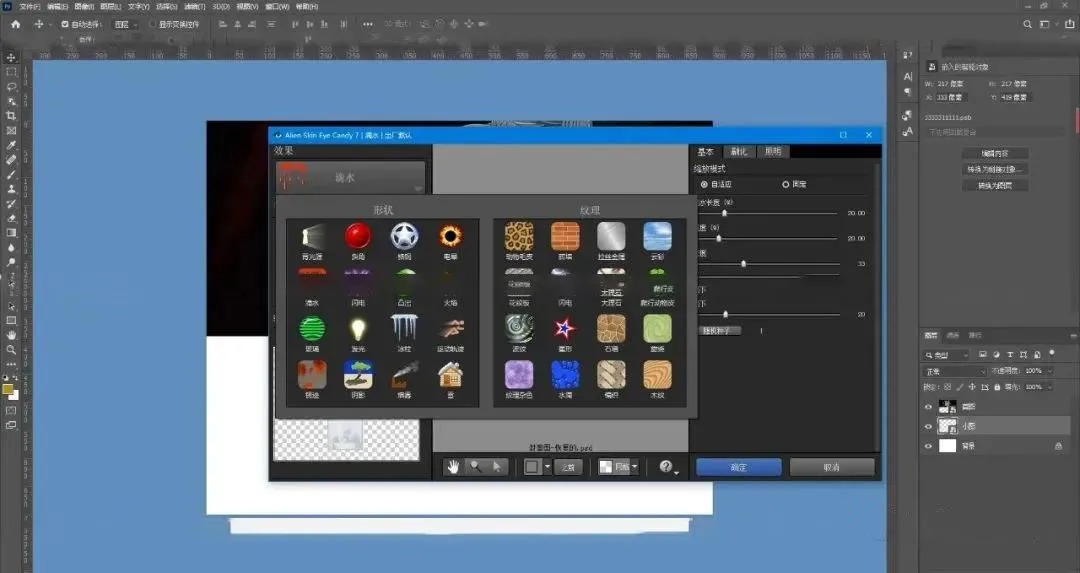The width and height of the screenshot is (1080, 573).
Task: Click the hand pan tool in Eye Candy dialog
Action: [x=453, y=467]
